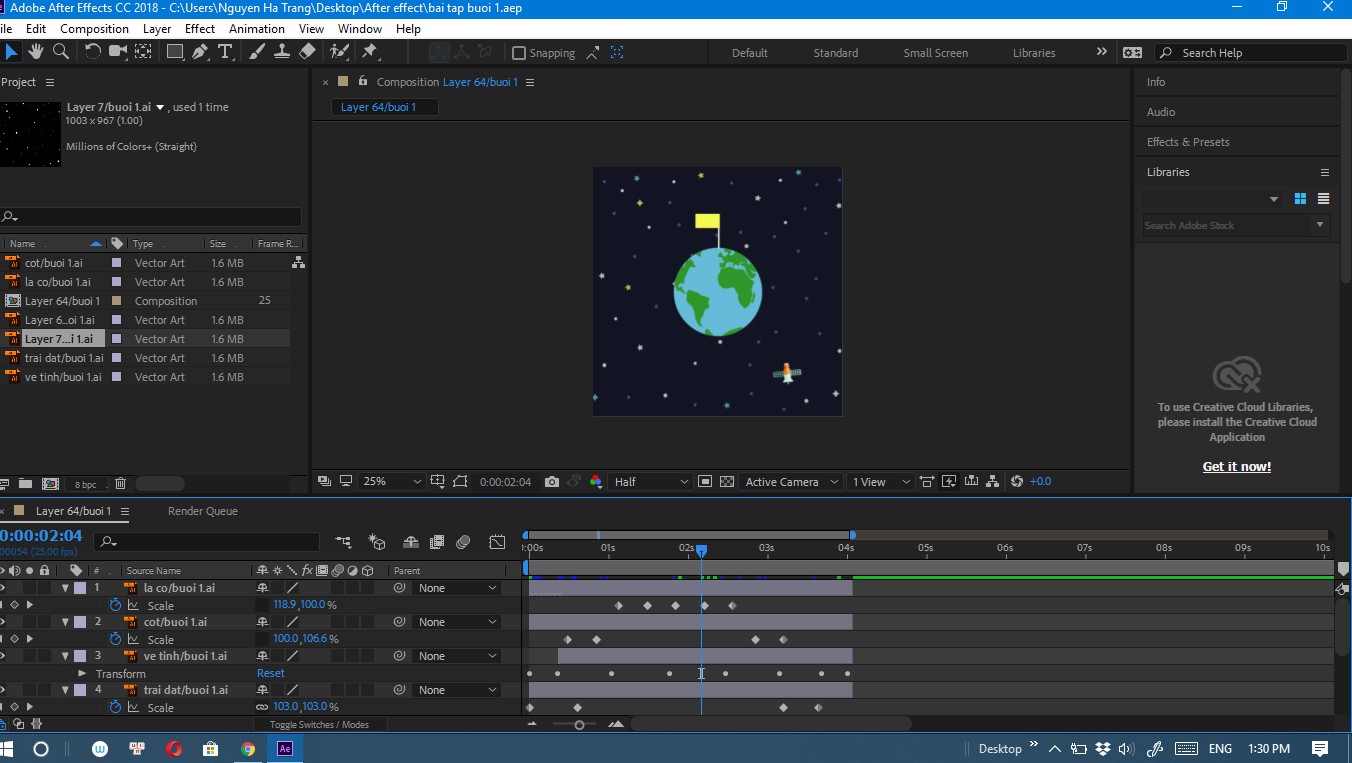Toggle constrain proportions link on trai dat Scale

coord(262,707)
